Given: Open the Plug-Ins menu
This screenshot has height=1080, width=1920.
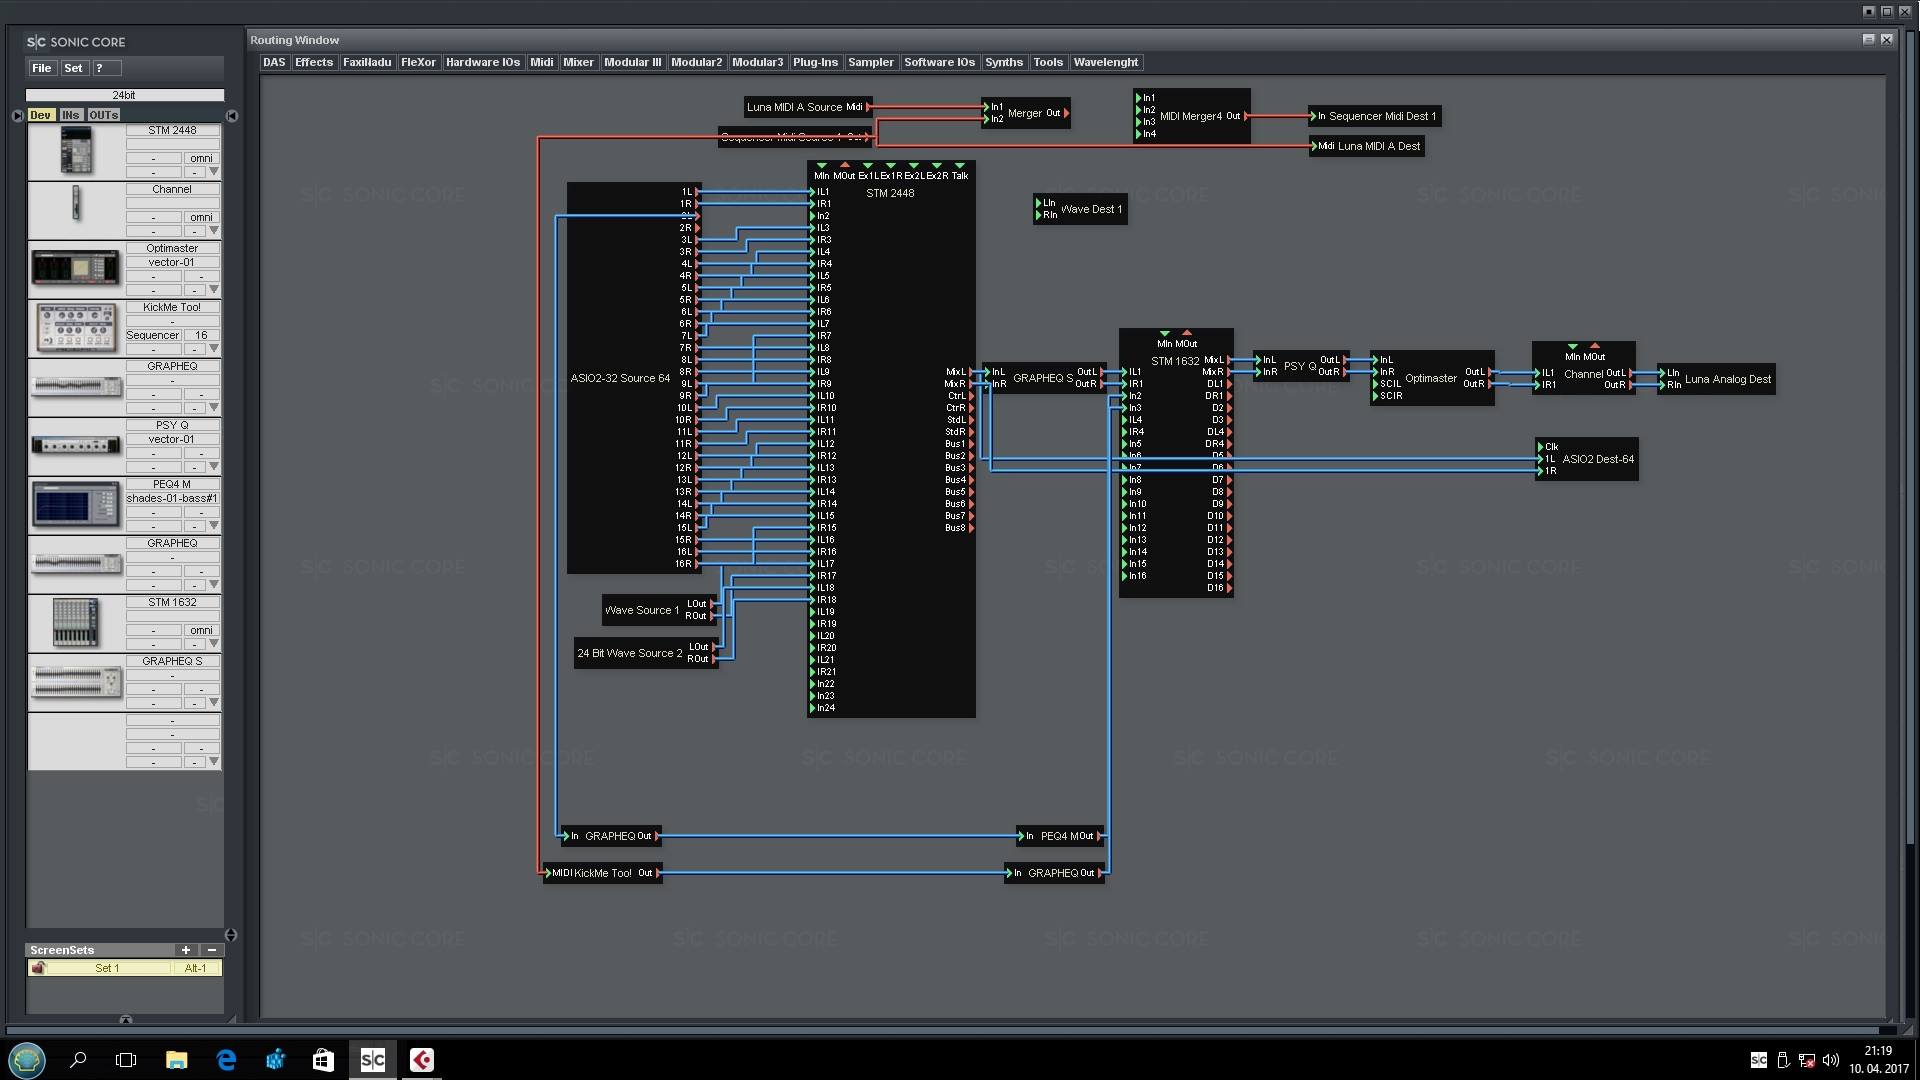Looking at the screenshot, I should (x=815, y=62).
